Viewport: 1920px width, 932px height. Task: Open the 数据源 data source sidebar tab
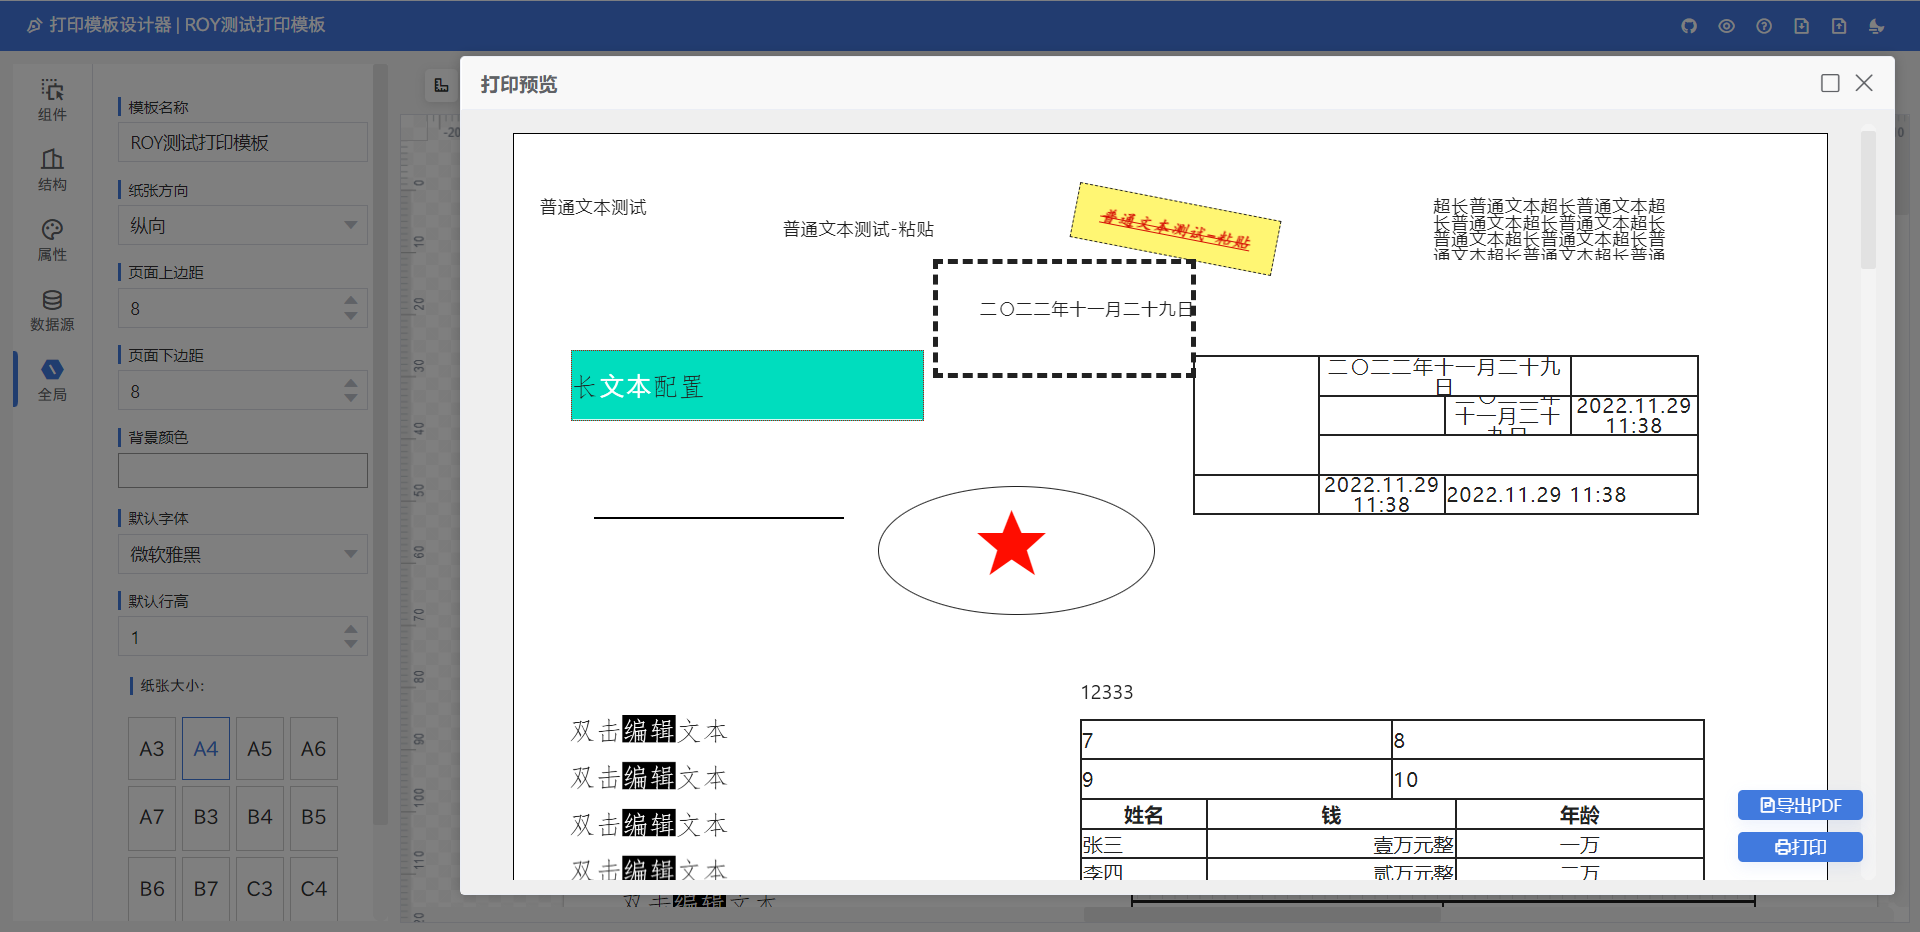pos(52,310)
